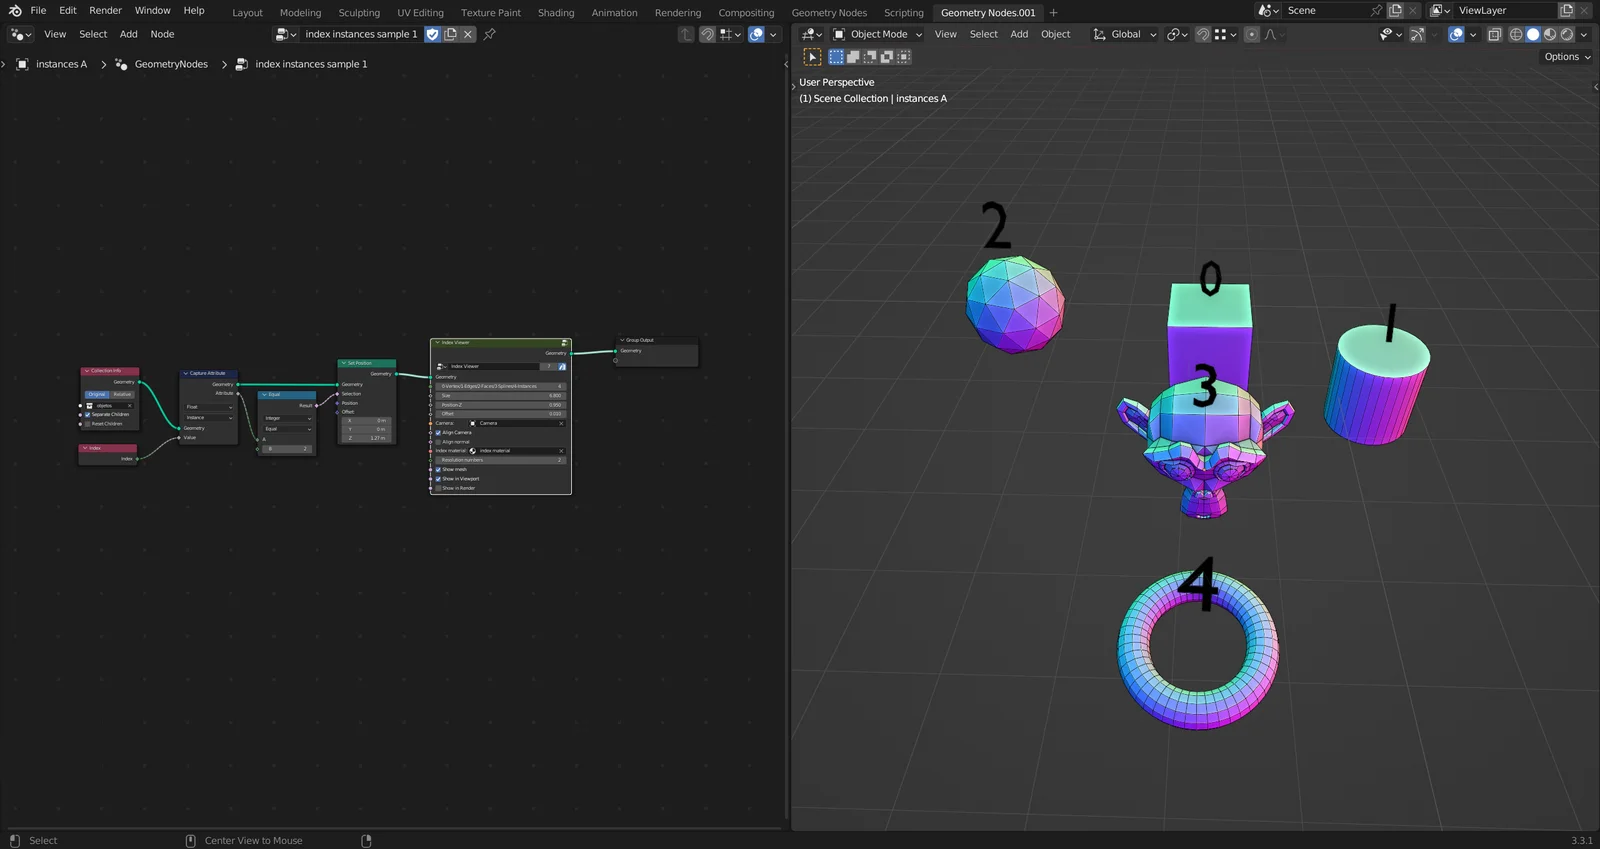Screen dimensions: 1600x849
Task: Adjust the Size slider in Index Viewer
Action: point(500,396)
